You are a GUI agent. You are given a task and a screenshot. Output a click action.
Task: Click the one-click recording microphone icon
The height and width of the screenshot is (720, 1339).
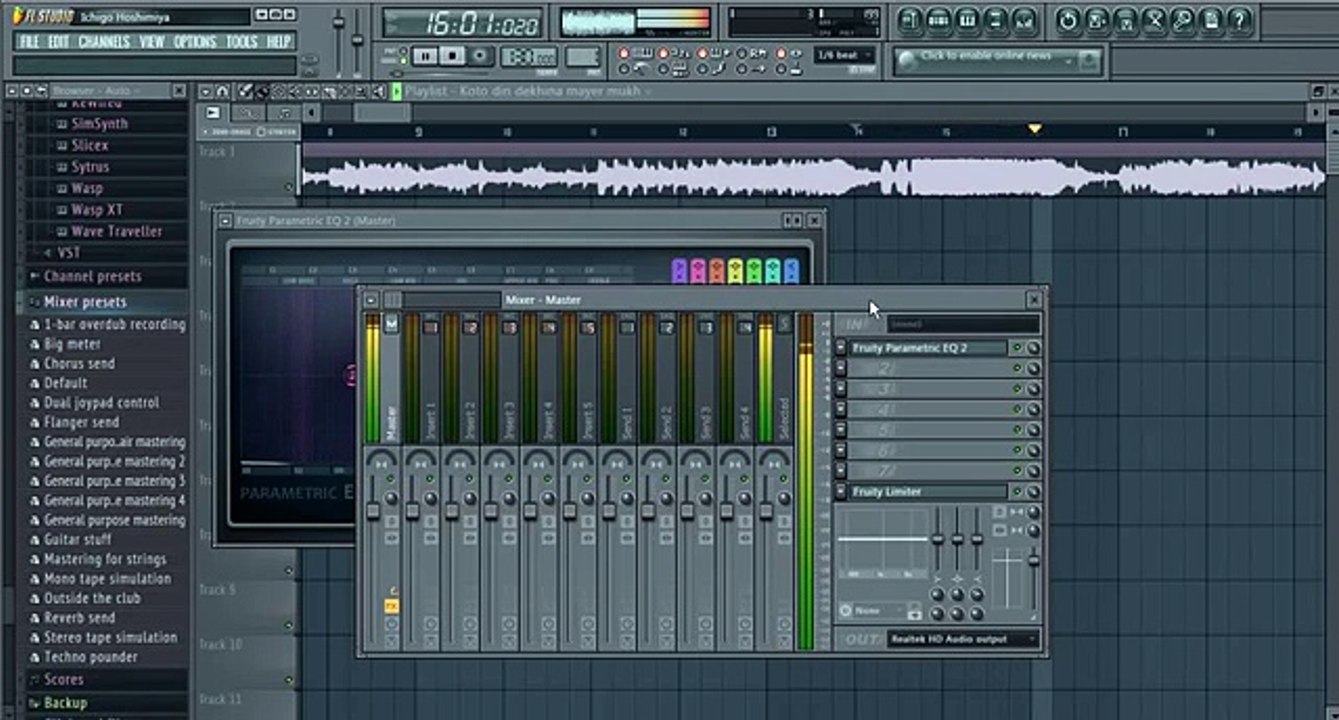1183,19
